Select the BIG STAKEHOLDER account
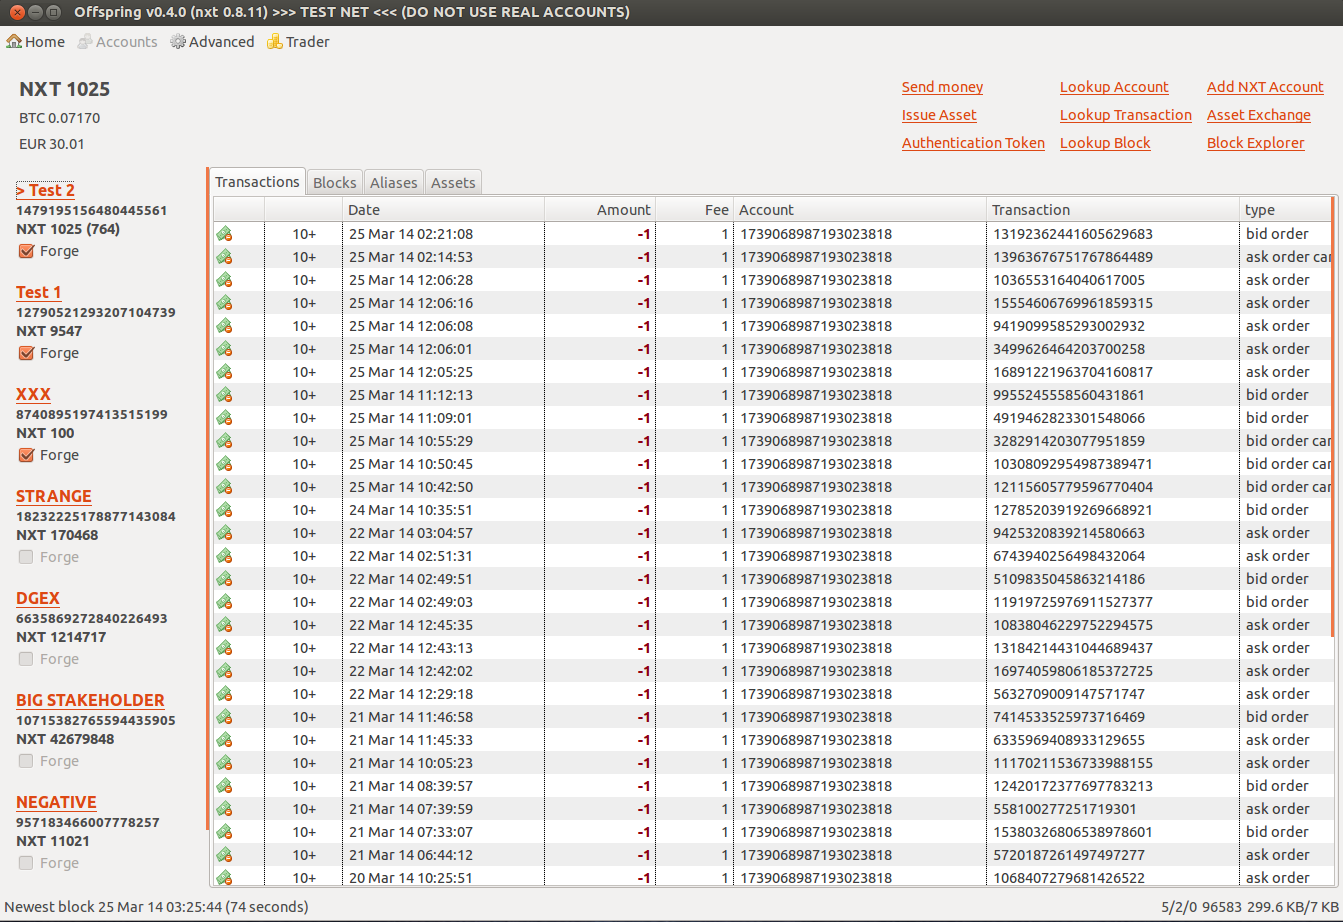 click(x=90, y=700)
